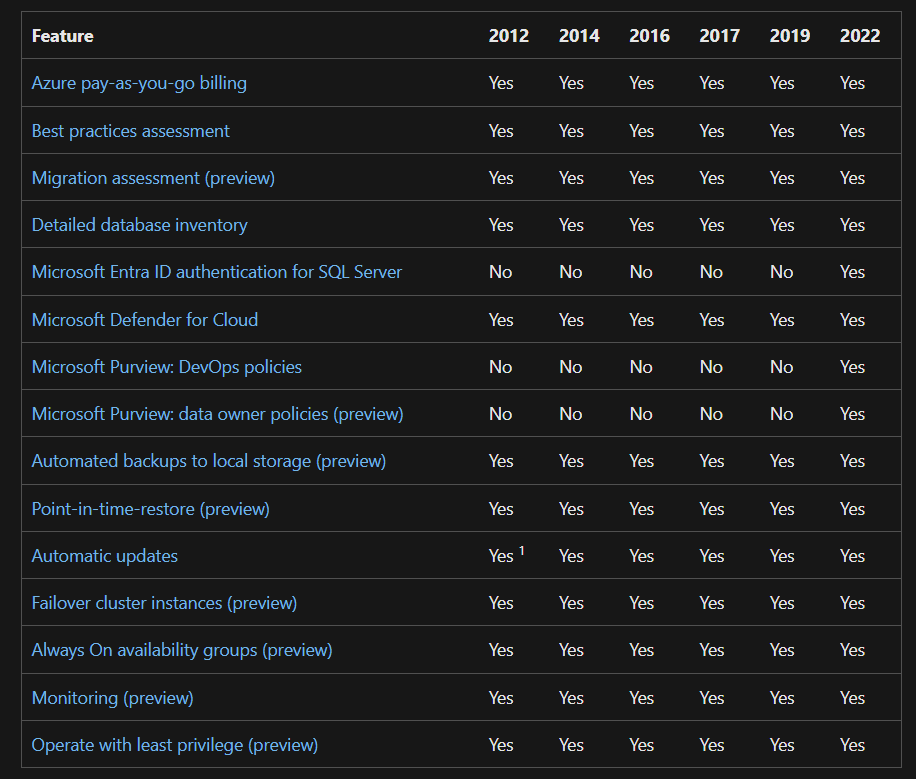Select the Detailed database inventory link
This screenshot has height=779, width=916.
pos(139,225)
